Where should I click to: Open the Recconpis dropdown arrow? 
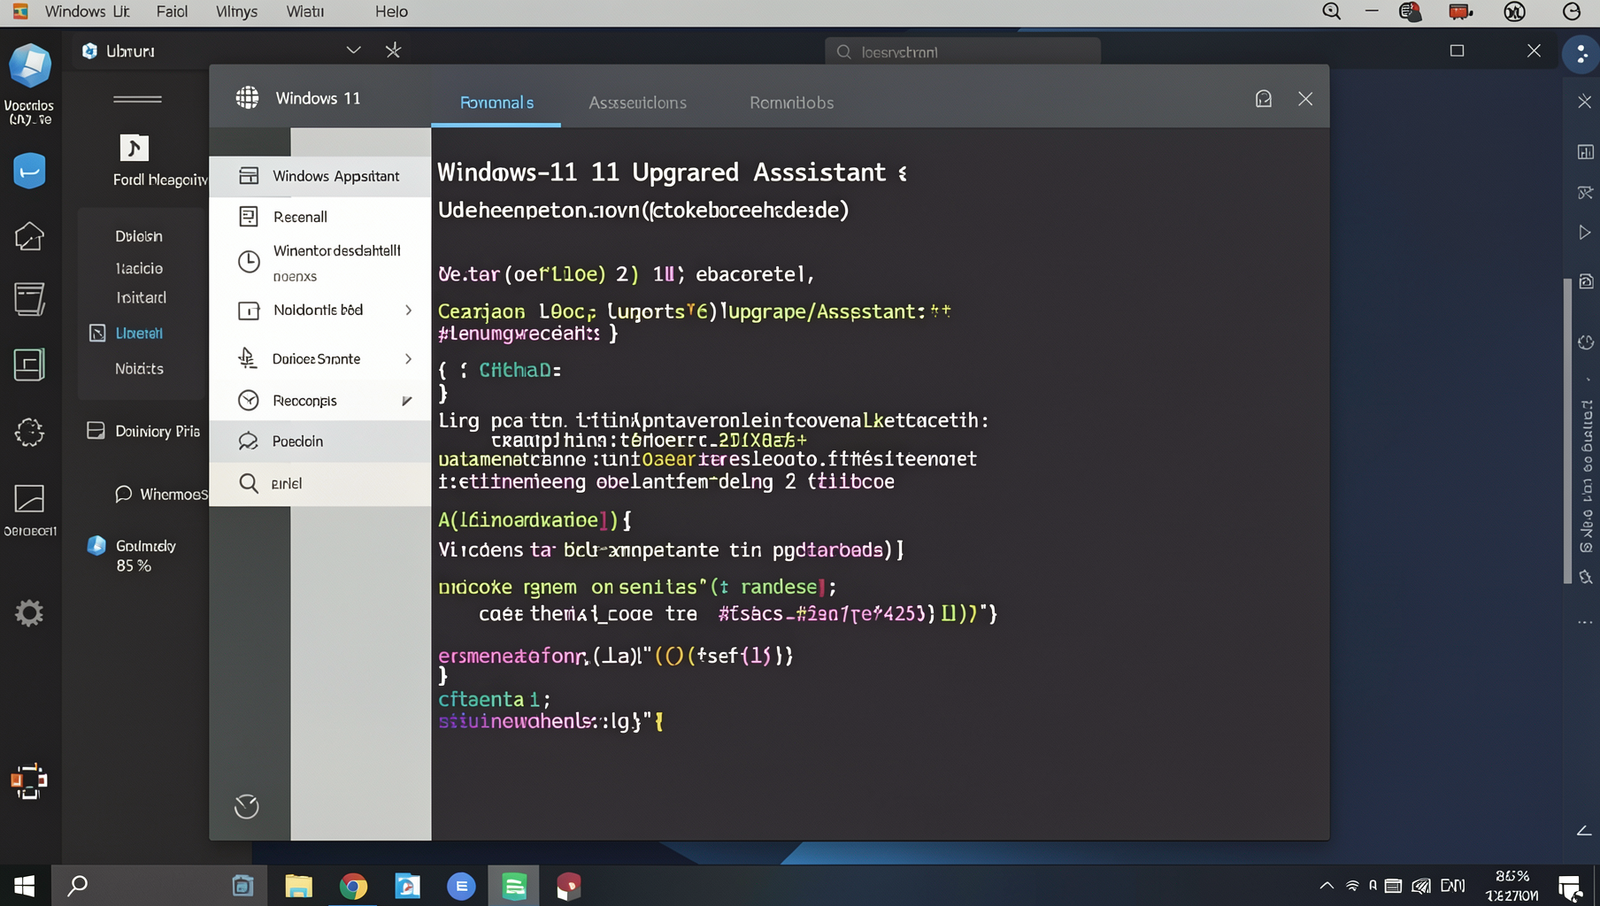[407, 401]
